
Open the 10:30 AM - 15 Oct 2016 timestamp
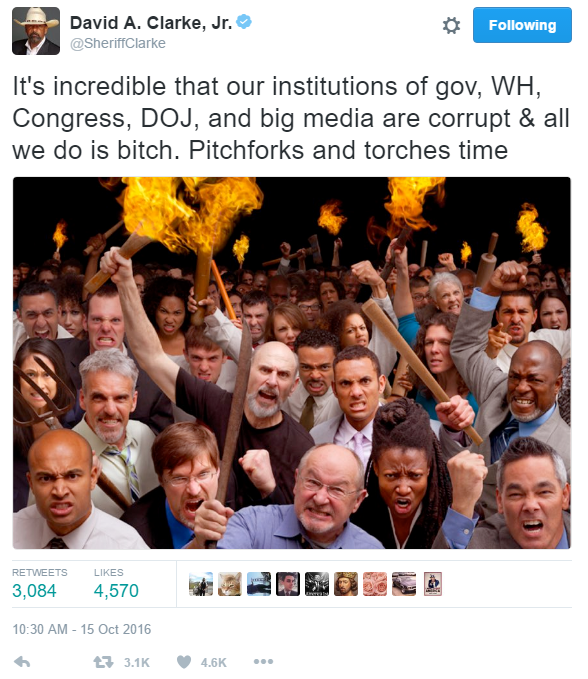(x=82, y=629)
